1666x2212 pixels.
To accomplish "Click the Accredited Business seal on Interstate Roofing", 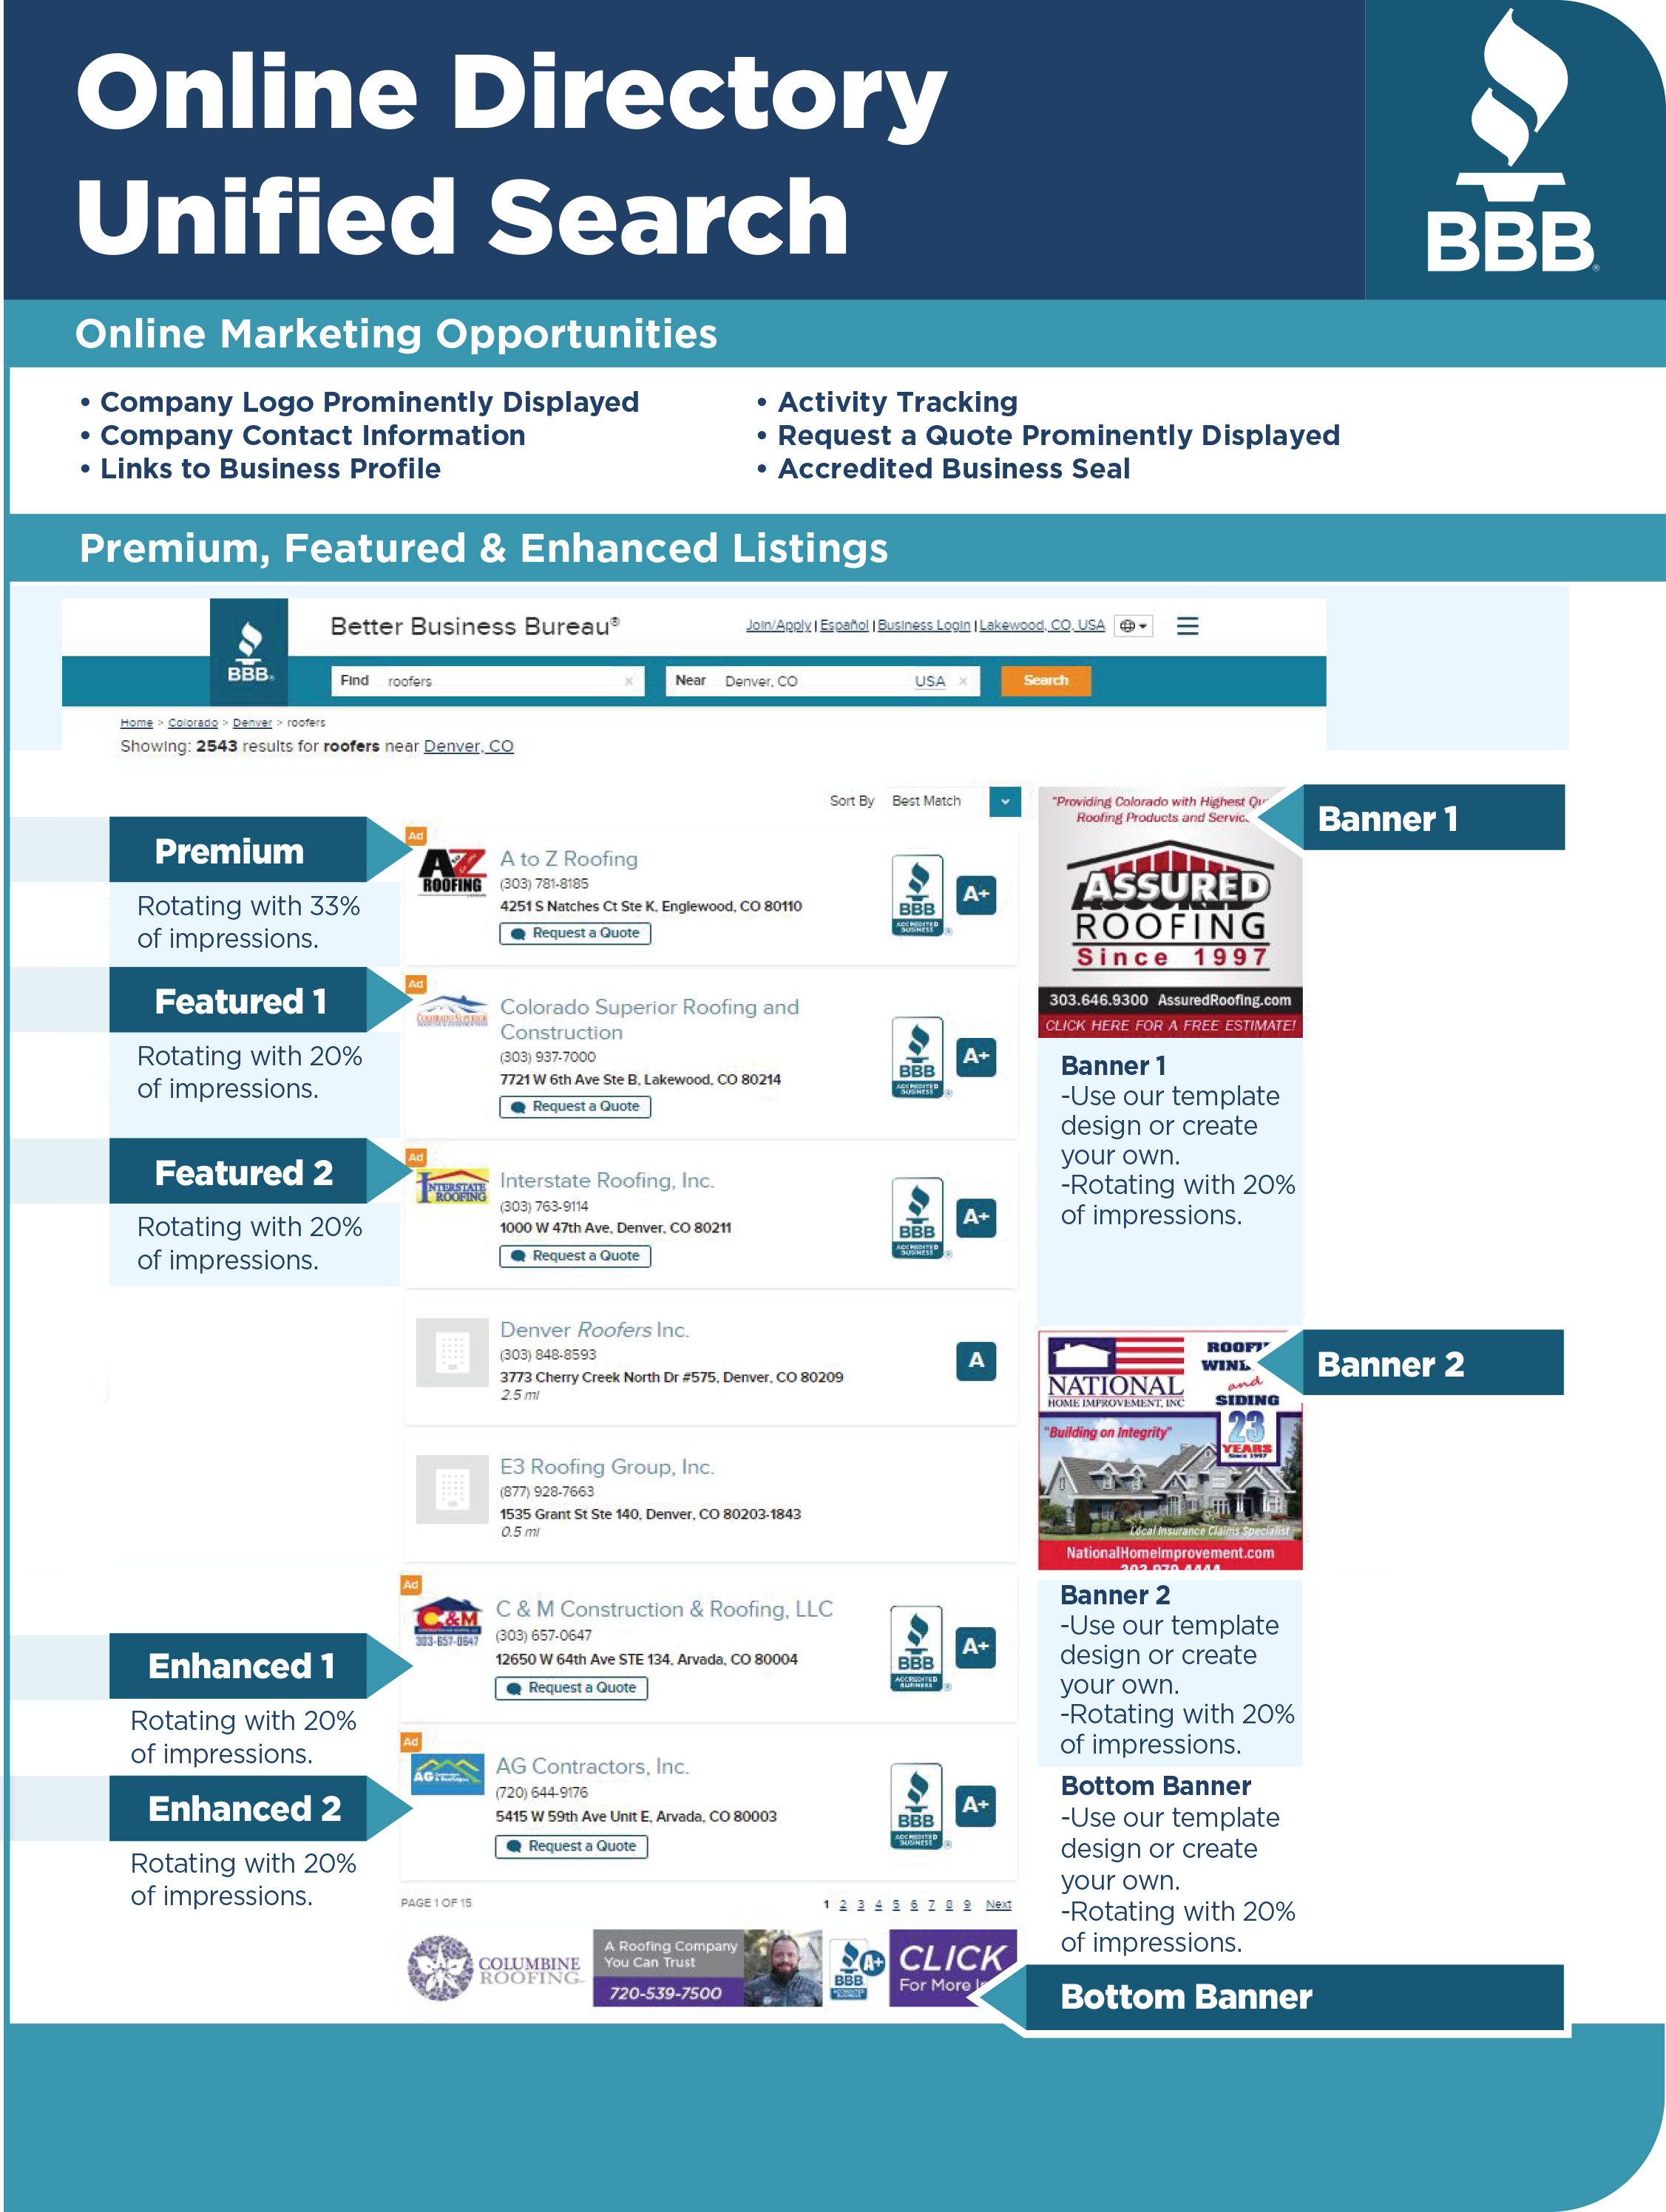I will [x=917, y=1218].
